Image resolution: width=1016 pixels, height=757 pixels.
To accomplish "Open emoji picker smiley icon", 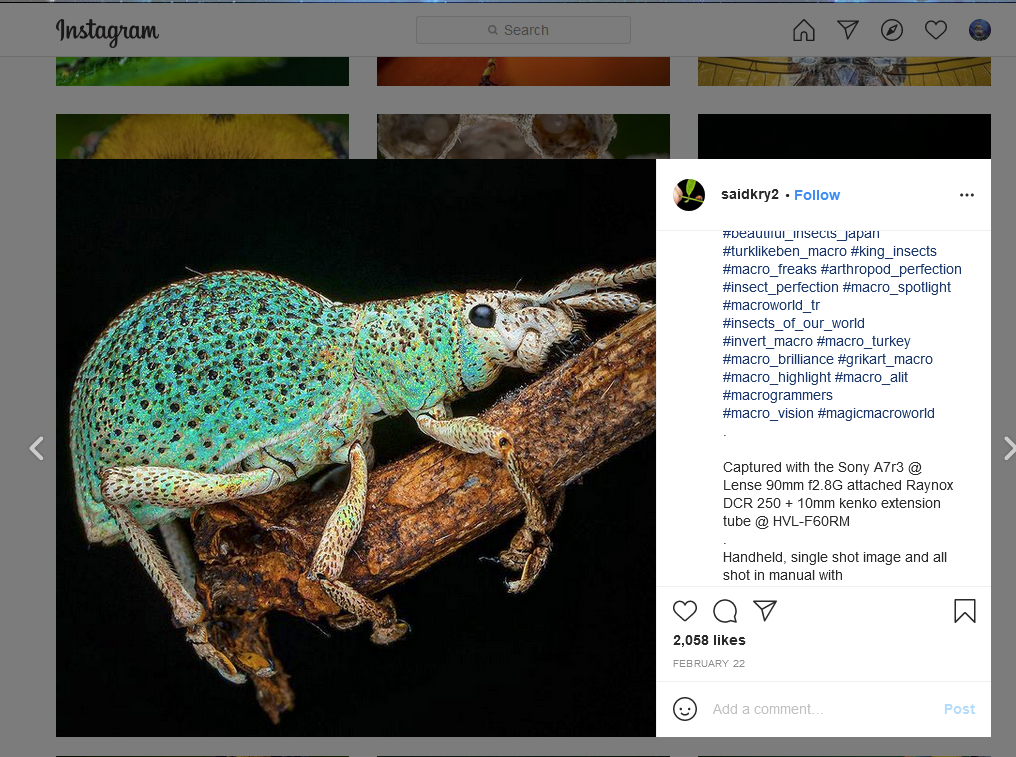I will tap(685, 709).
